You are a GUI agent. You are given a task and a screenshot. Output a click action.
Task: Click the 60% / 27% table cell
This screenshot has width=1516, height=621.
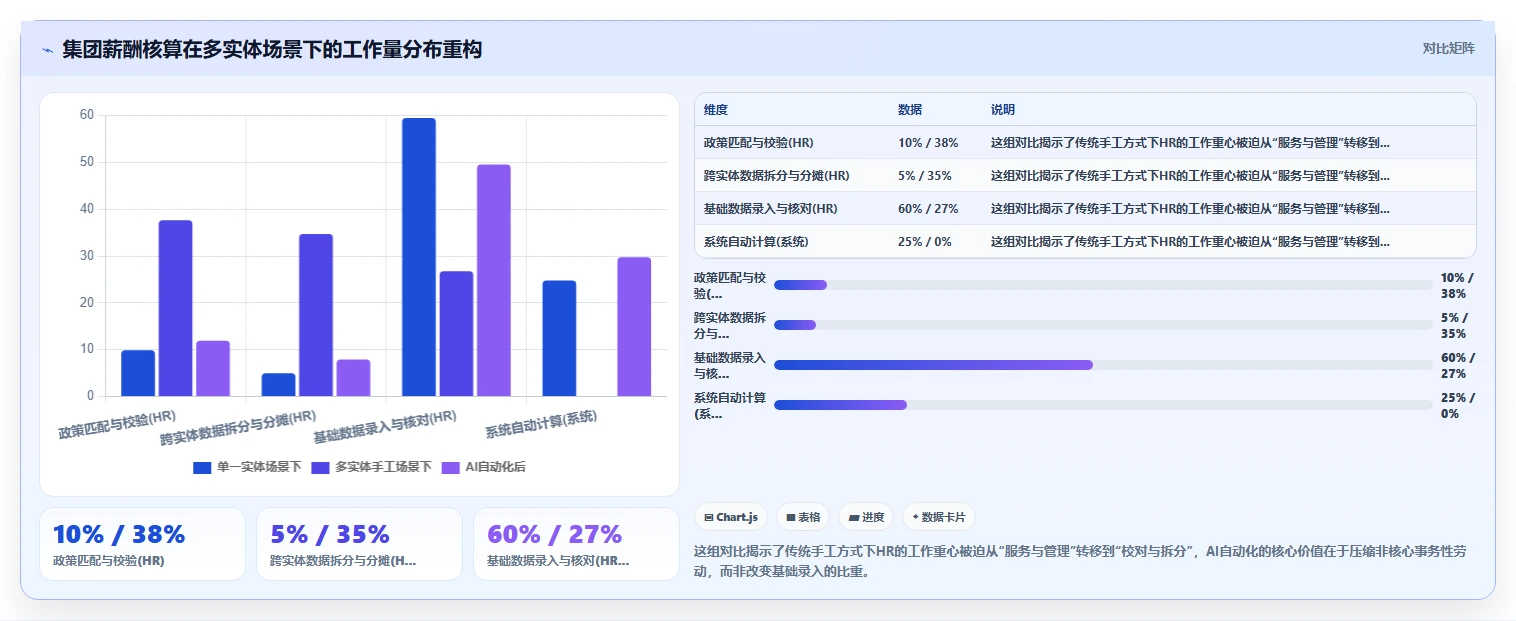click(x=928, y=209)
